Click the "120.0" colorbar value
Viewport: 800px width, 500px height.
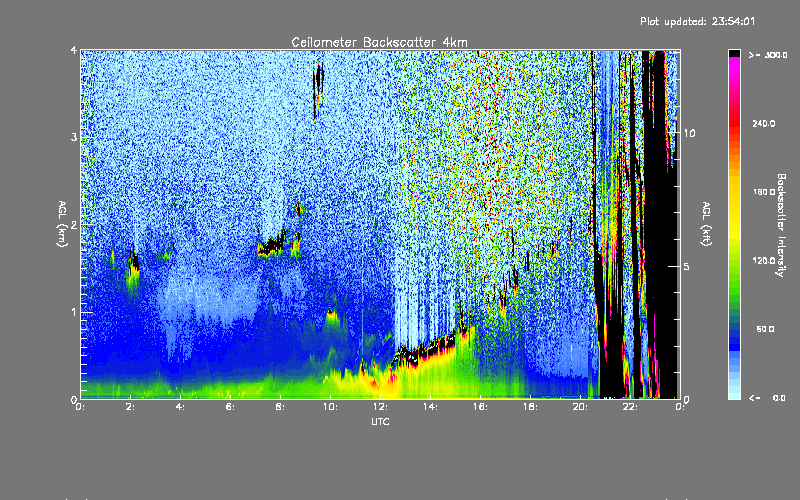[764, 261]
